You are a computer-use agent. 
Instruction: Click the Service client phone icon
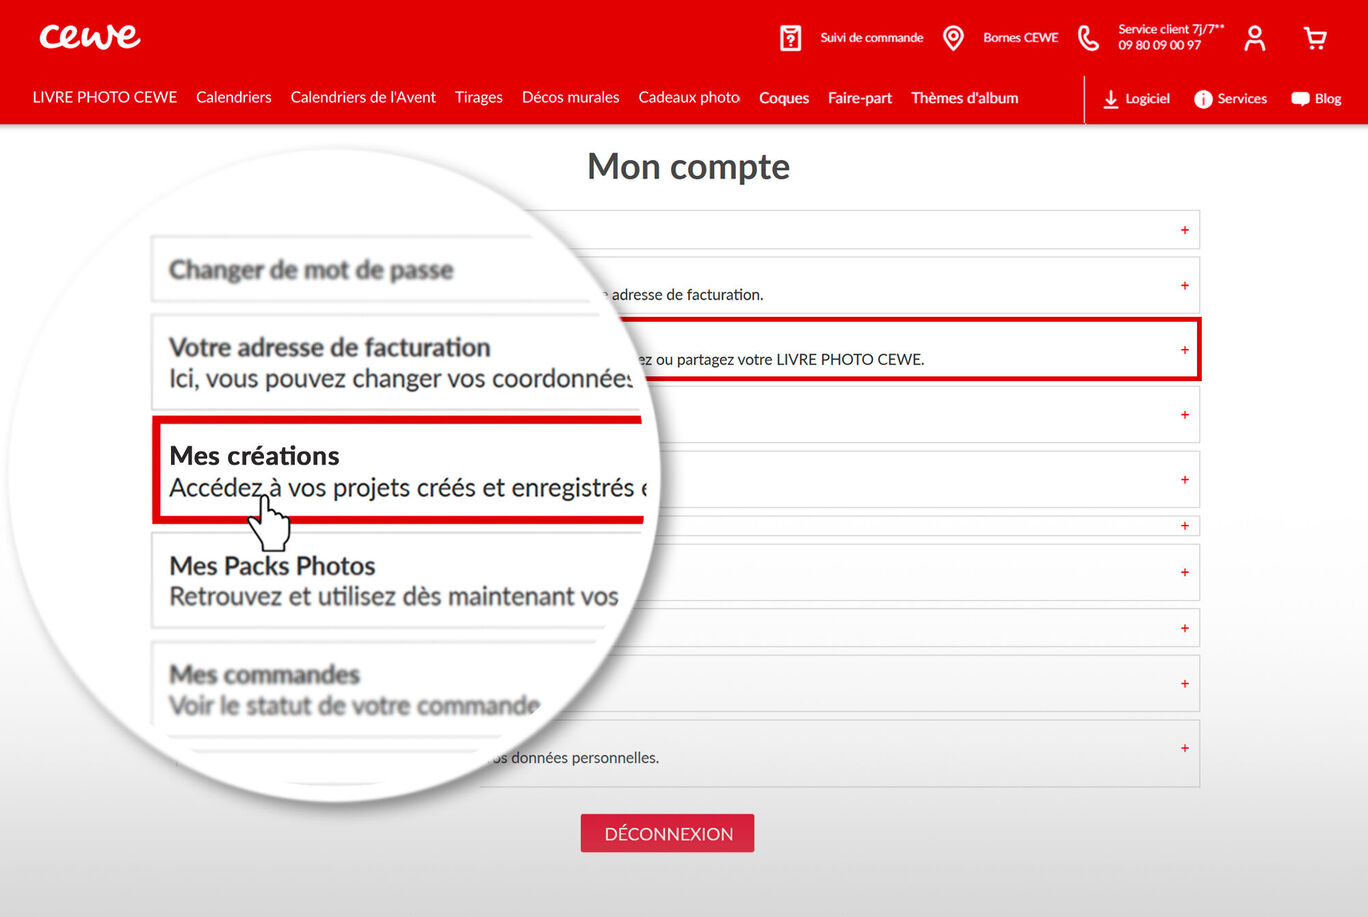1088,37
